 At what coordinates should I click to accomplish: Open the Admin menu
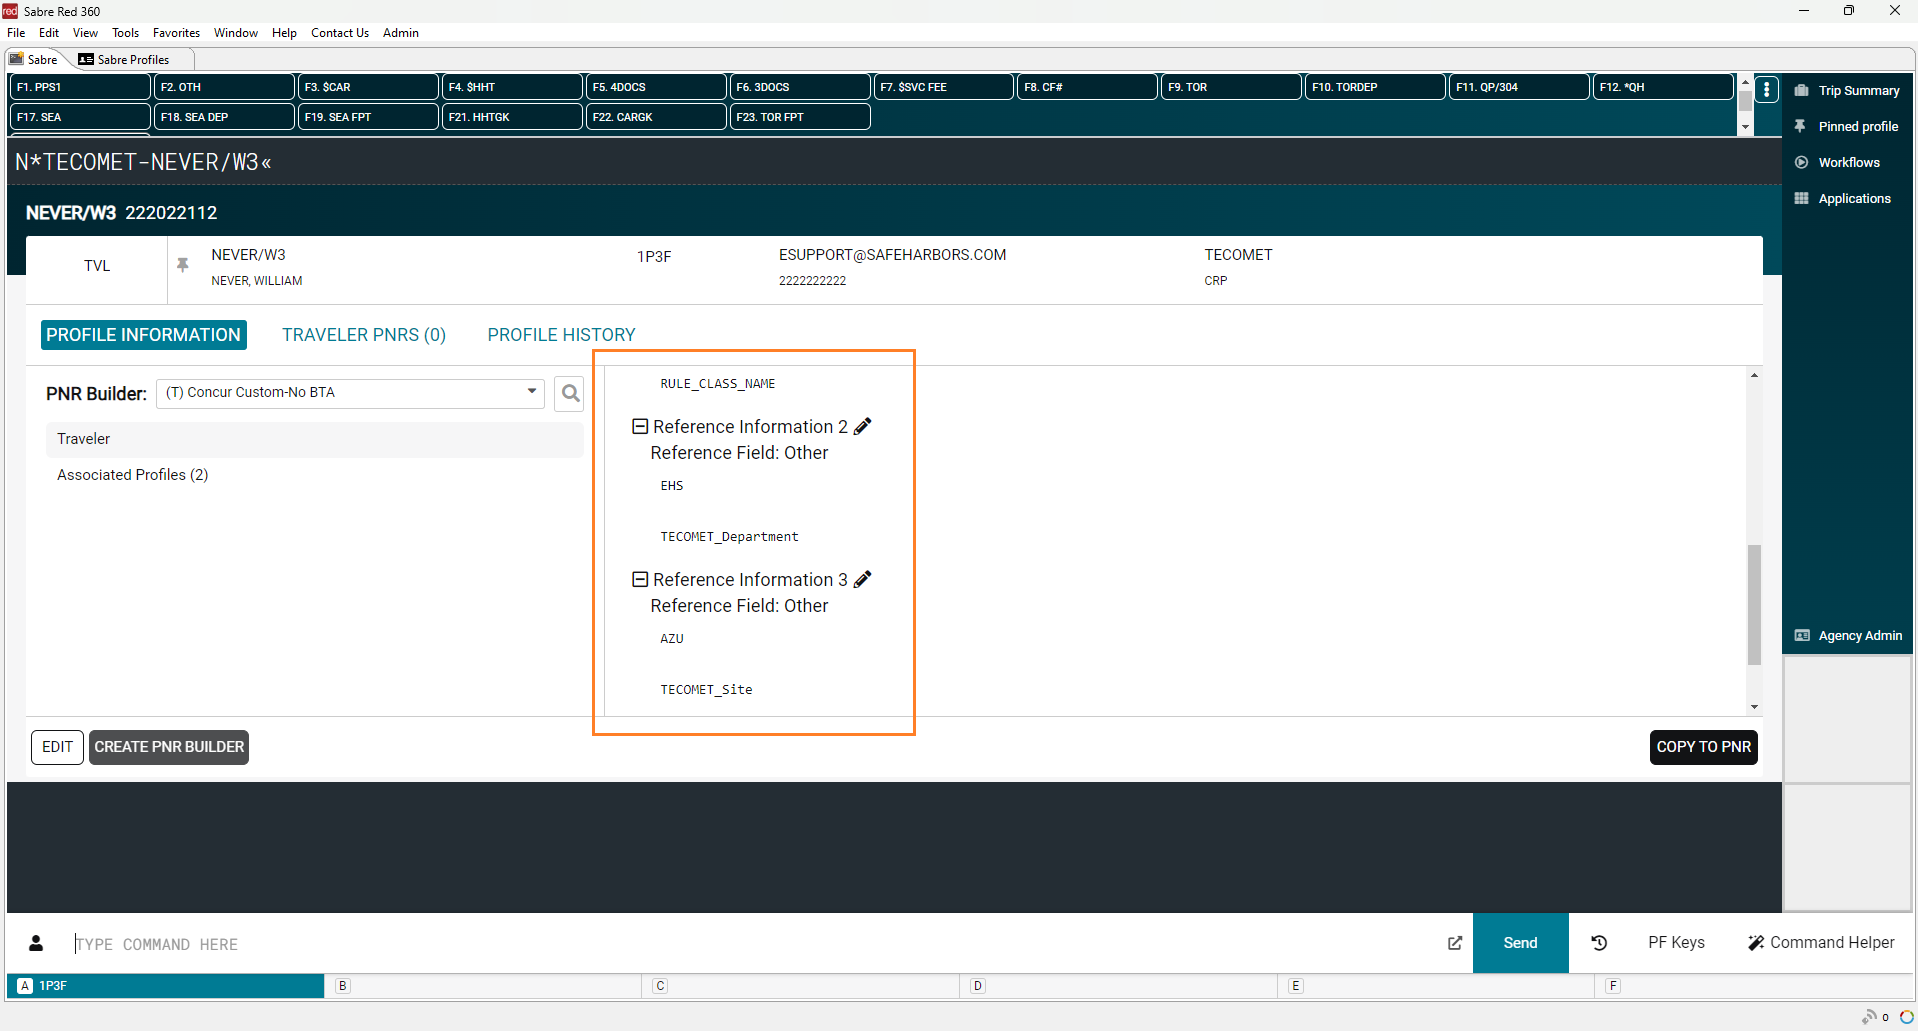point(400,33)
